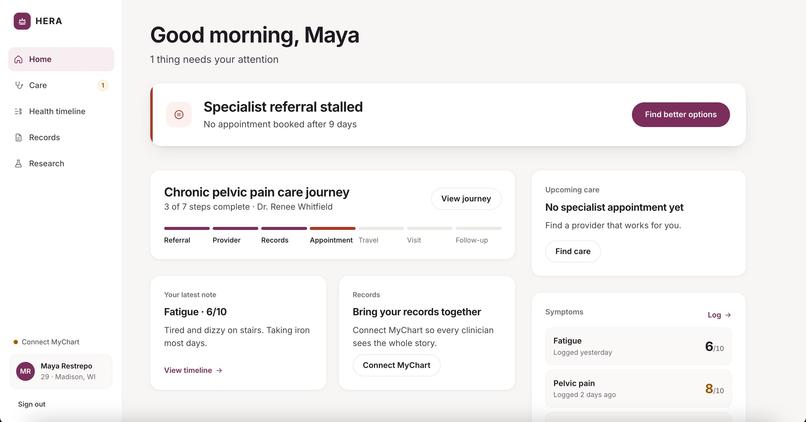Click the Care notification badge
806x422 pixels.
click(103, 85)
